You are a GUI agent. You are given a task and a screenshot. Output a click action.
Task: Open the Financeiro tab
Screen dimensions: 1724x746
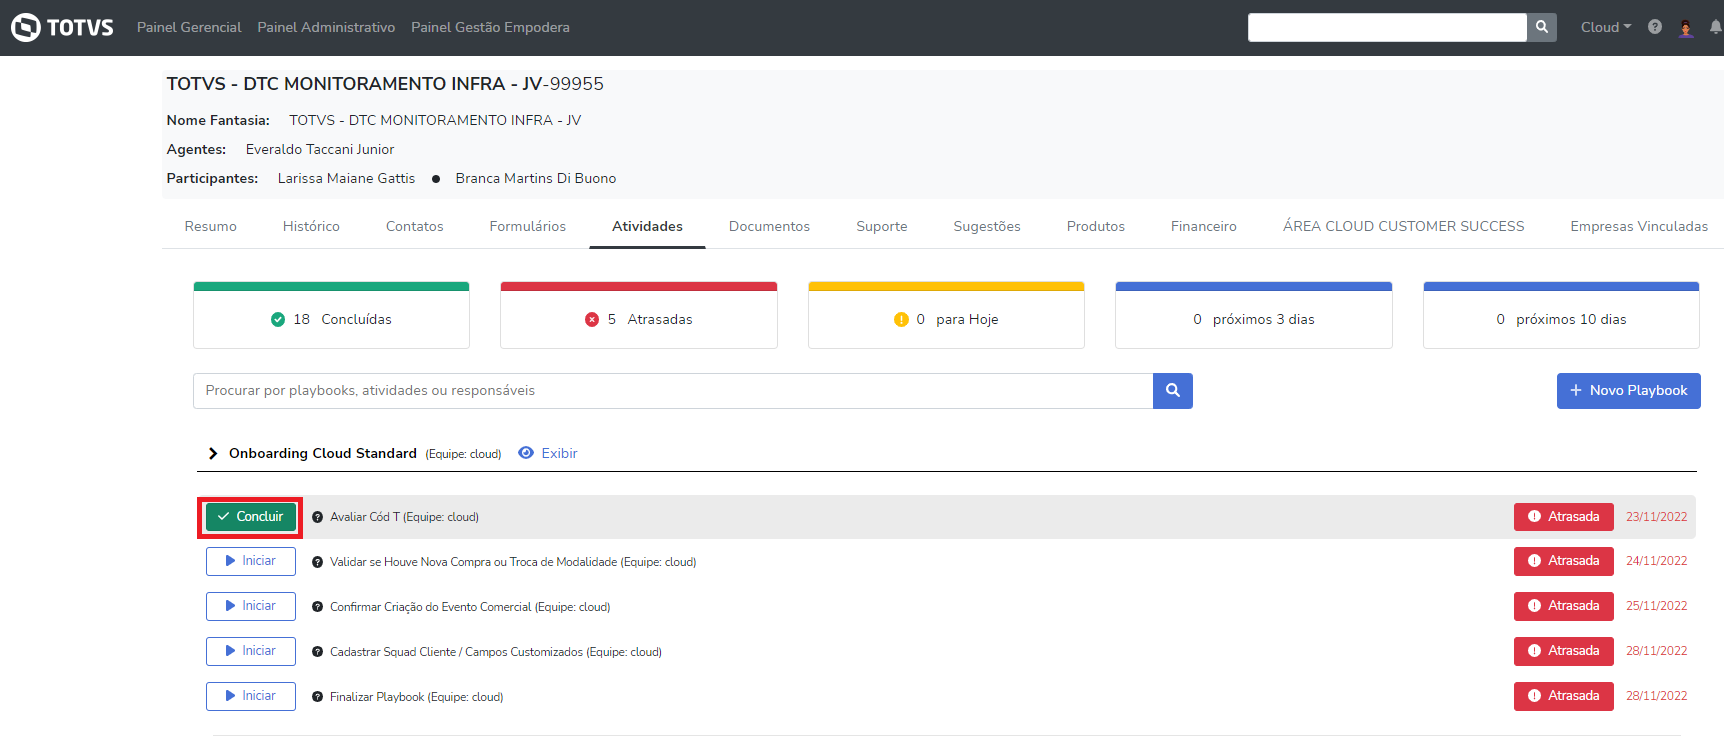(1204, 226)
